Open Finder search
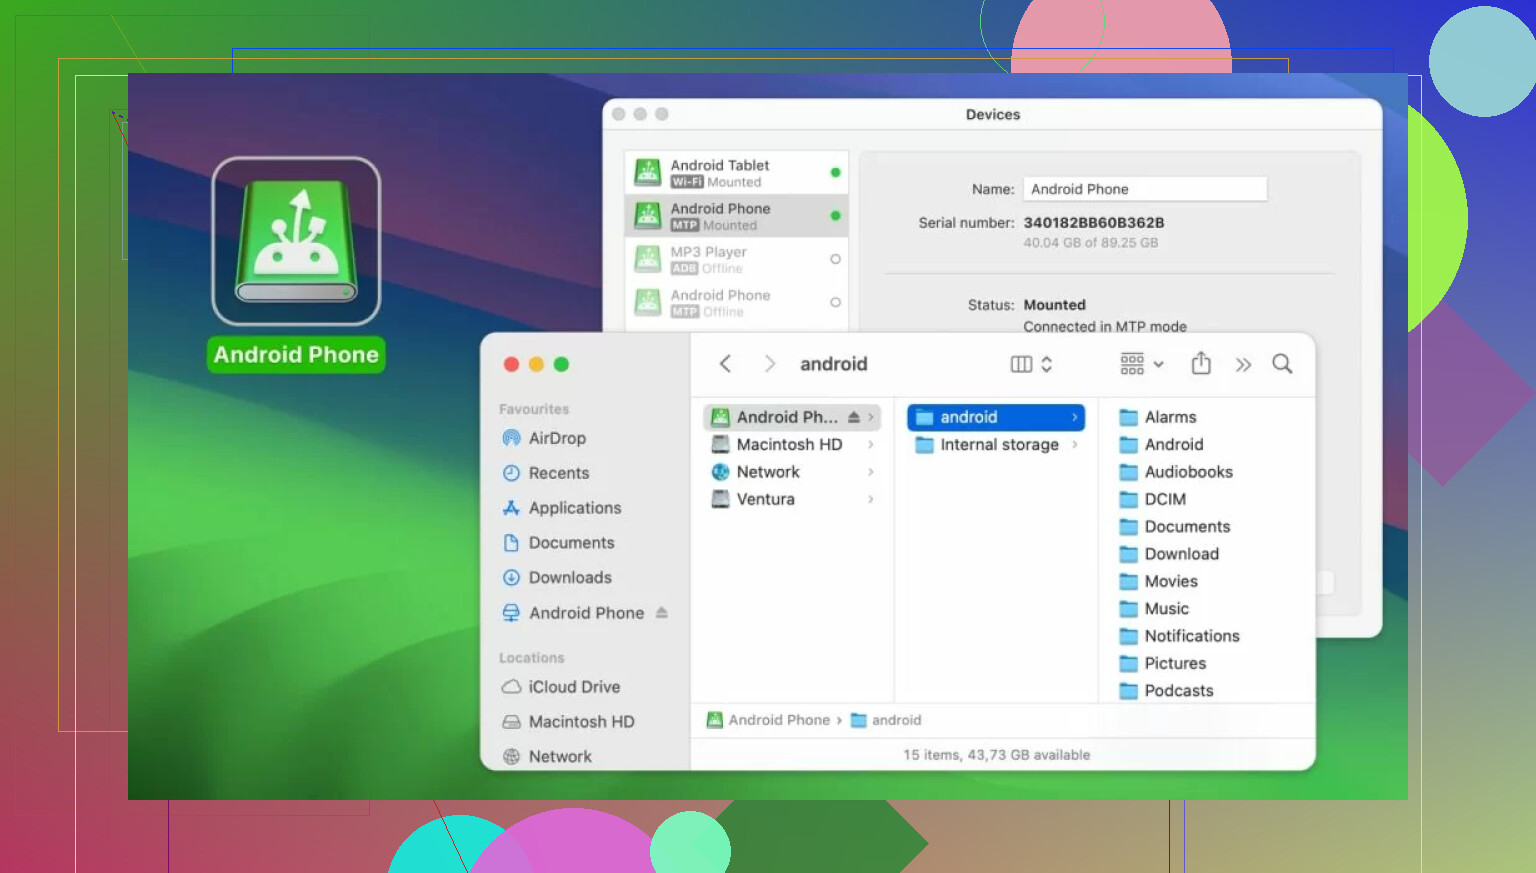1536x873 pixels. [x=1282, y=364]
